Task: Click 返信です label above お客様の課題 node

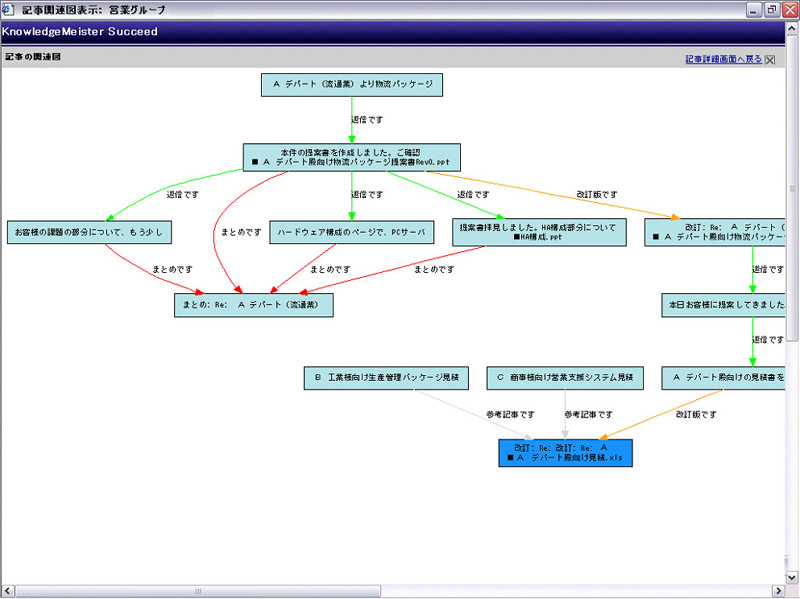Action: [x=183, y=194]
